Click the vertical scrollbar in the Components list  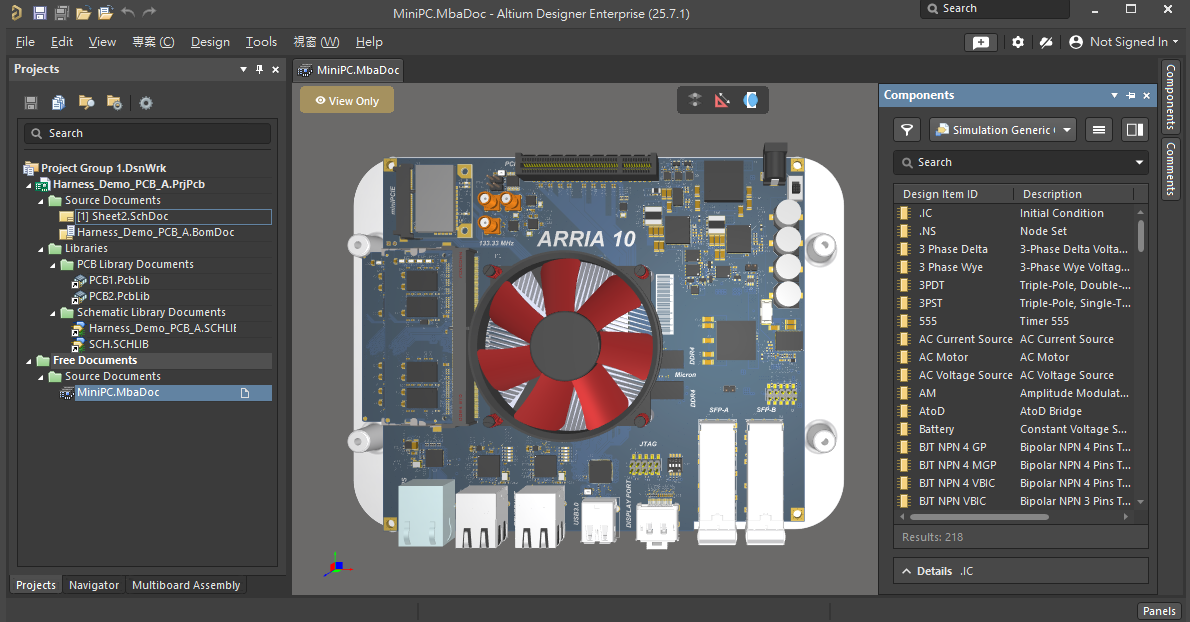tap(1141, 236)
